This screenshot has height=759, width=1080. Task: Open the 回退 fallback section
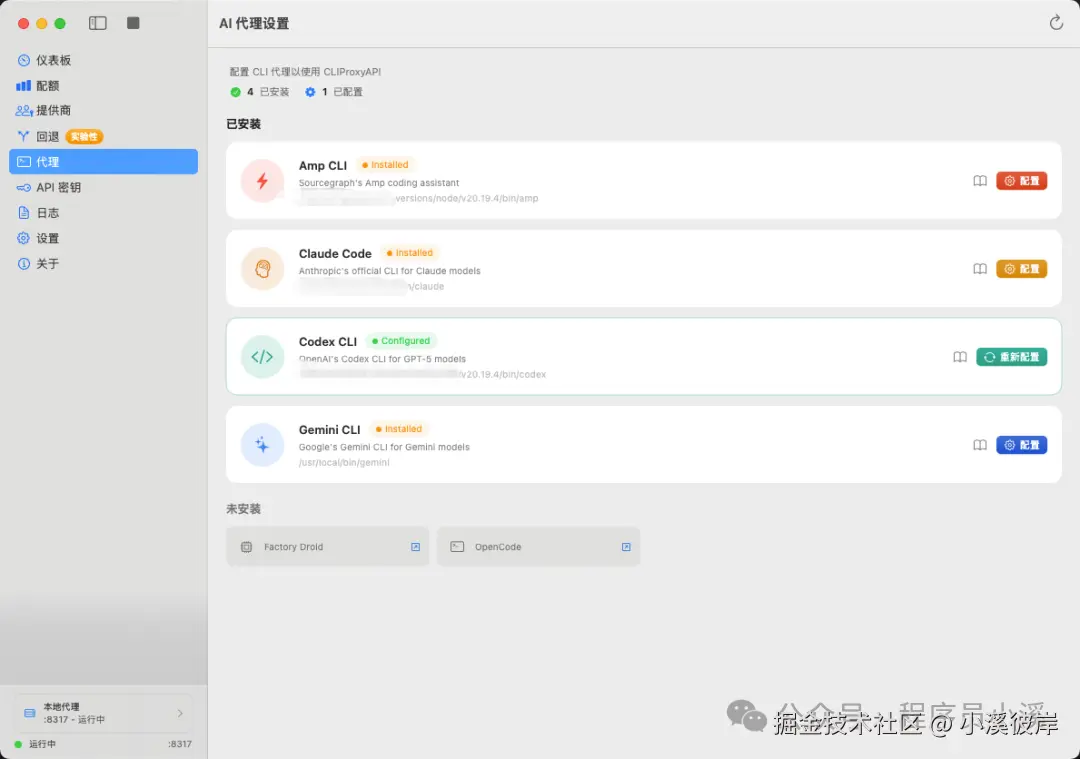click(103, 136)
